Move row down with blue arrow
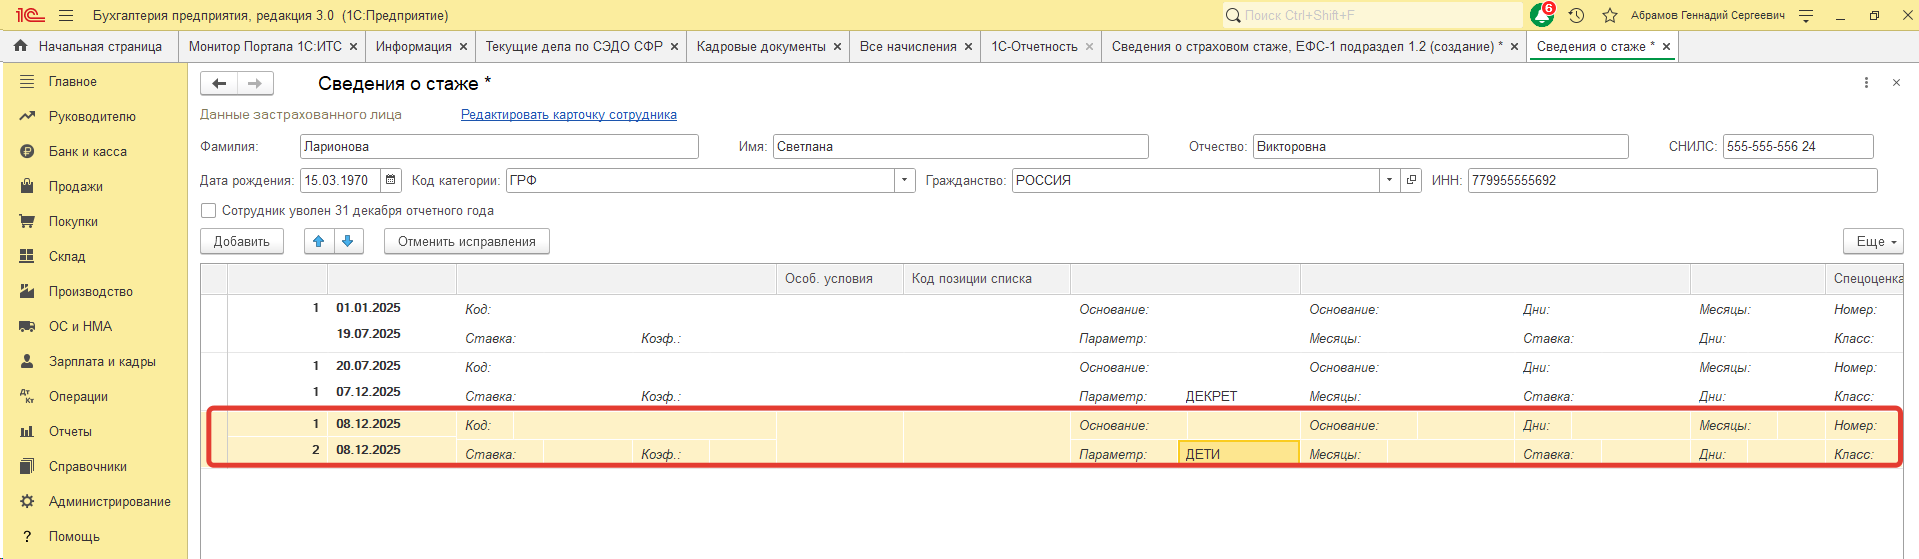The height and width of the screenshot is (559, 1919). (x=347, y=241)
